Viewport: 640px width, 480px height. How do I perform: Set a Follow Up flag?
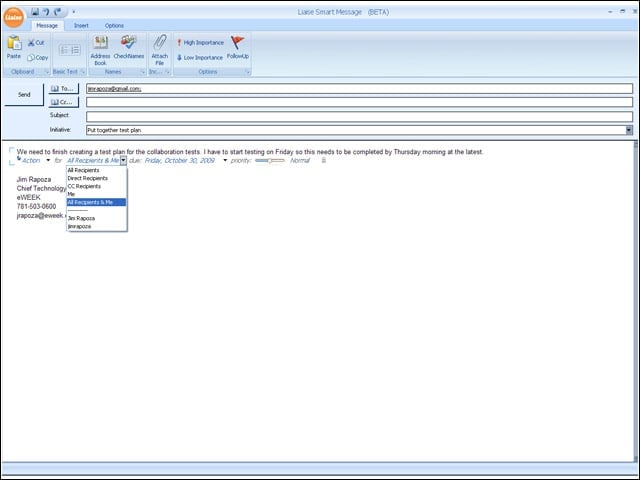coord(238,47)
